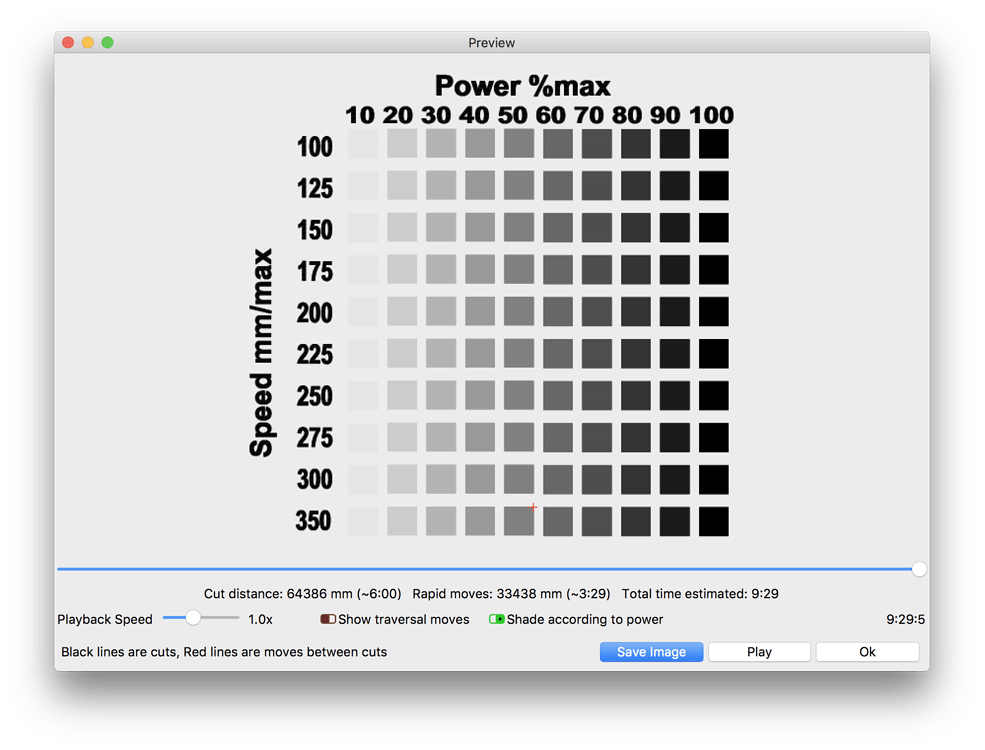The width and height of the screenshot is (985, 750).
Task: Toggle the Show traversal moves switch
Action: 328,619
